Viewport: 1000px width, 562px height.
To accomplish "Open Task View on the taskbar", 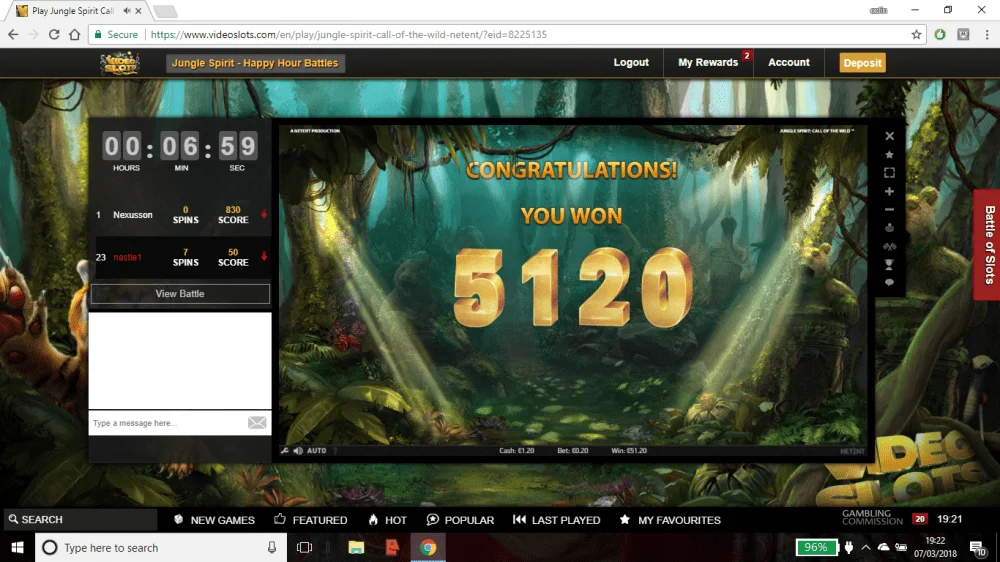I will 304,547.
